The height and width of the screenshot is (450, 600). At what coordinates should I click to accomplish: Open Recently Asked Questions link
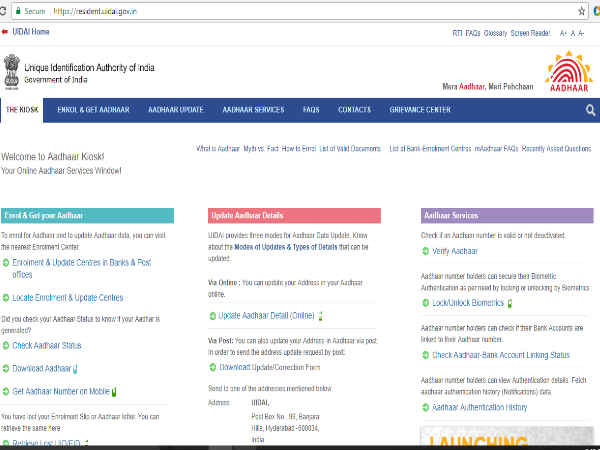[556, 148]
